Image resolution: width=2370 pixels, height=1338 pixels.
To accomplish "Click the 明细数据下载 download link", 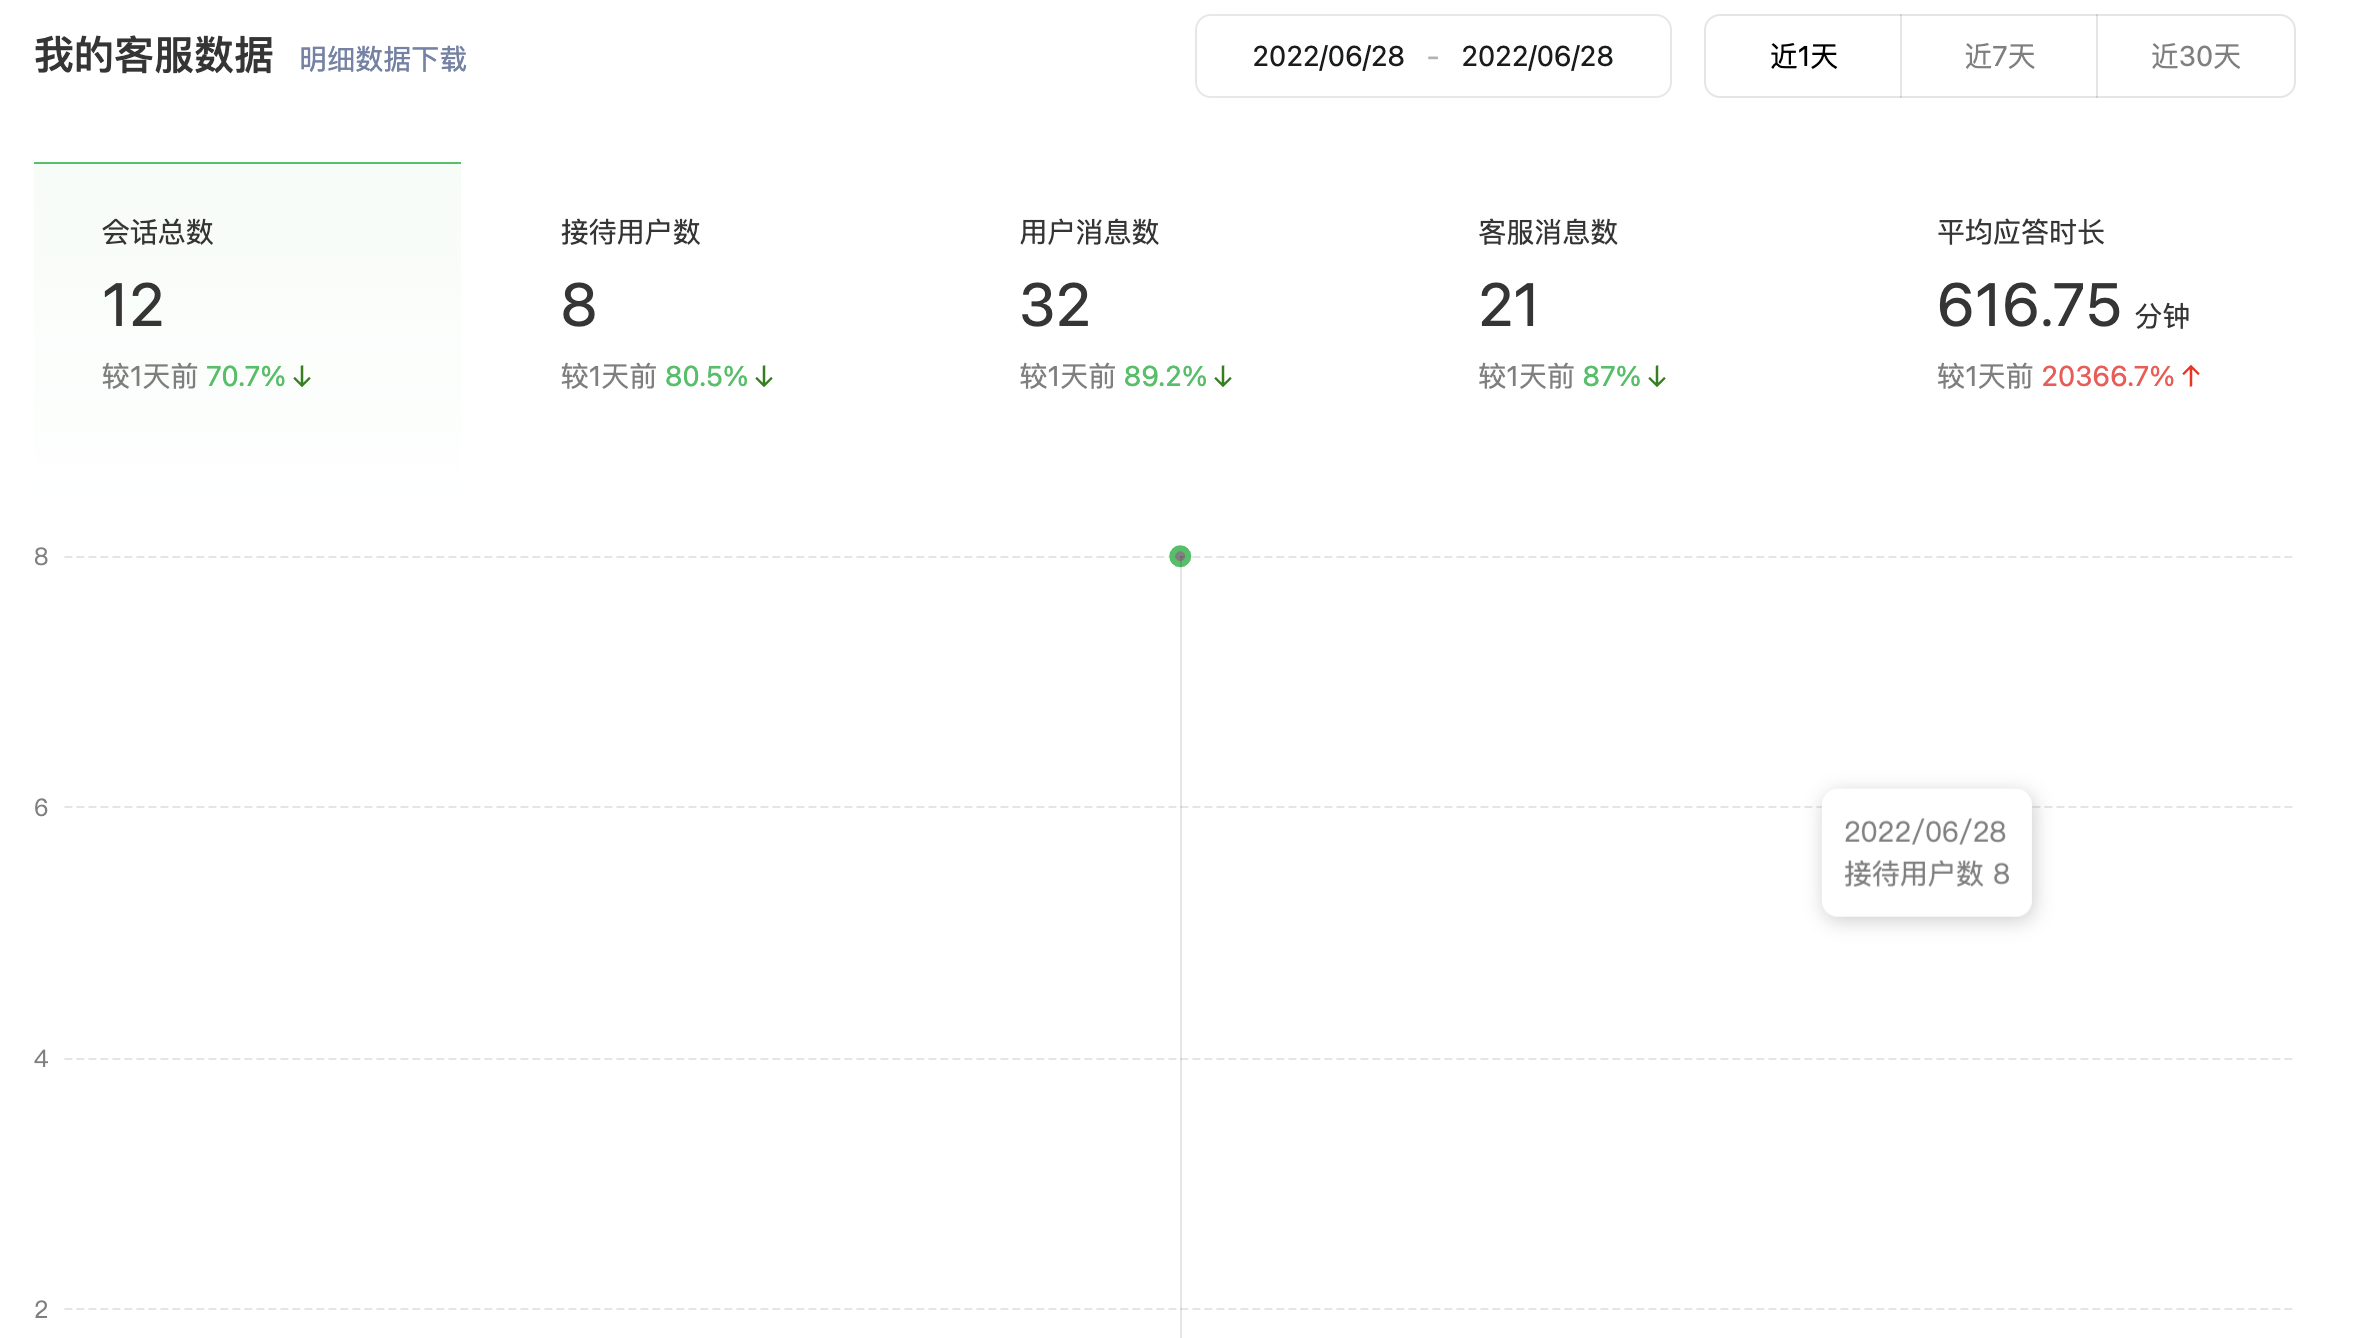I will 383,59.
